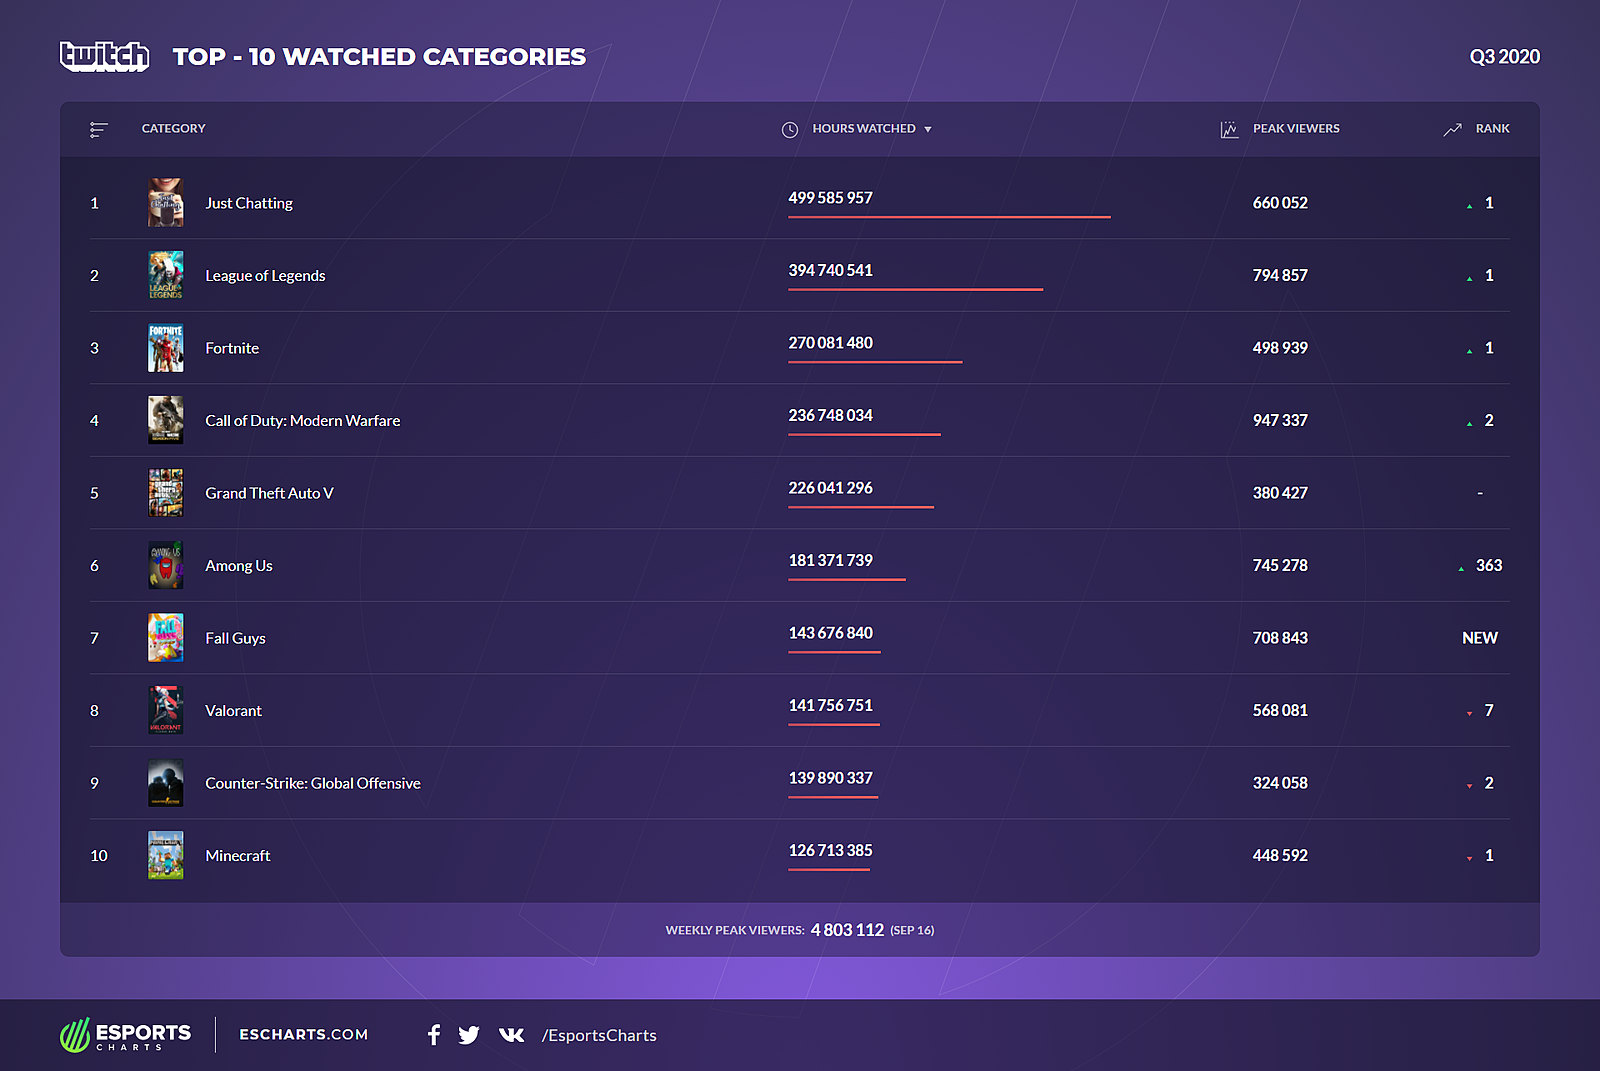Select Counter-Strike: Global Offensive

pyautogui.click(x=313, y=783)
